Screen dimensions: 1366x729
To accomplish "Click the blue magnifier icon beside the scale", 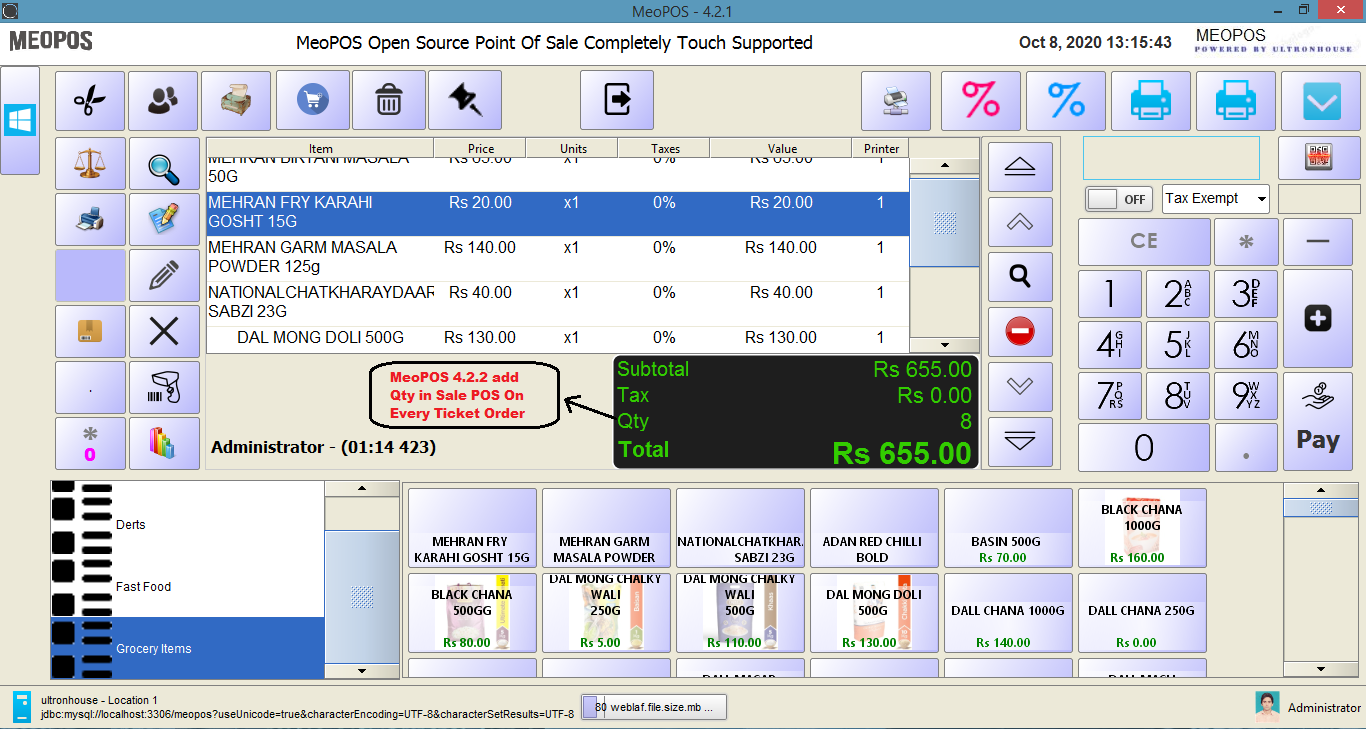I will [x=164, y=164].
